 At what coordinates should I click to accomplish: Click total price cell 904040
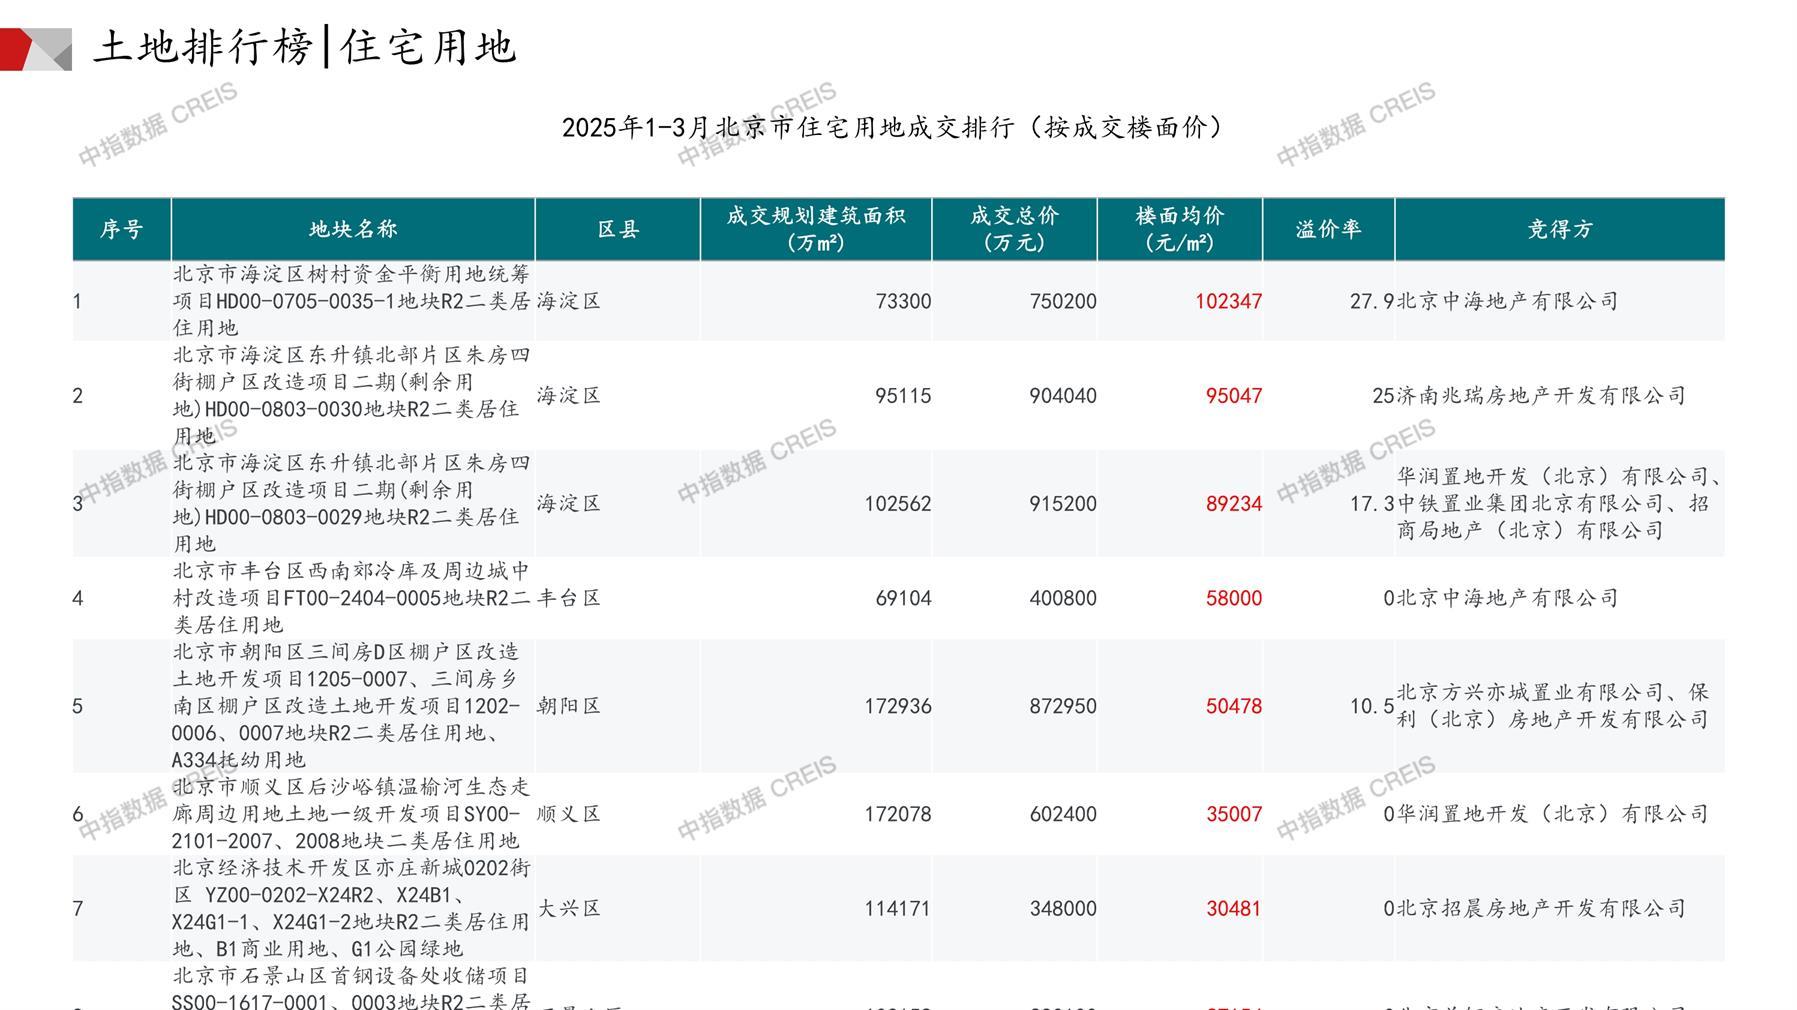tap(1062, 396)
